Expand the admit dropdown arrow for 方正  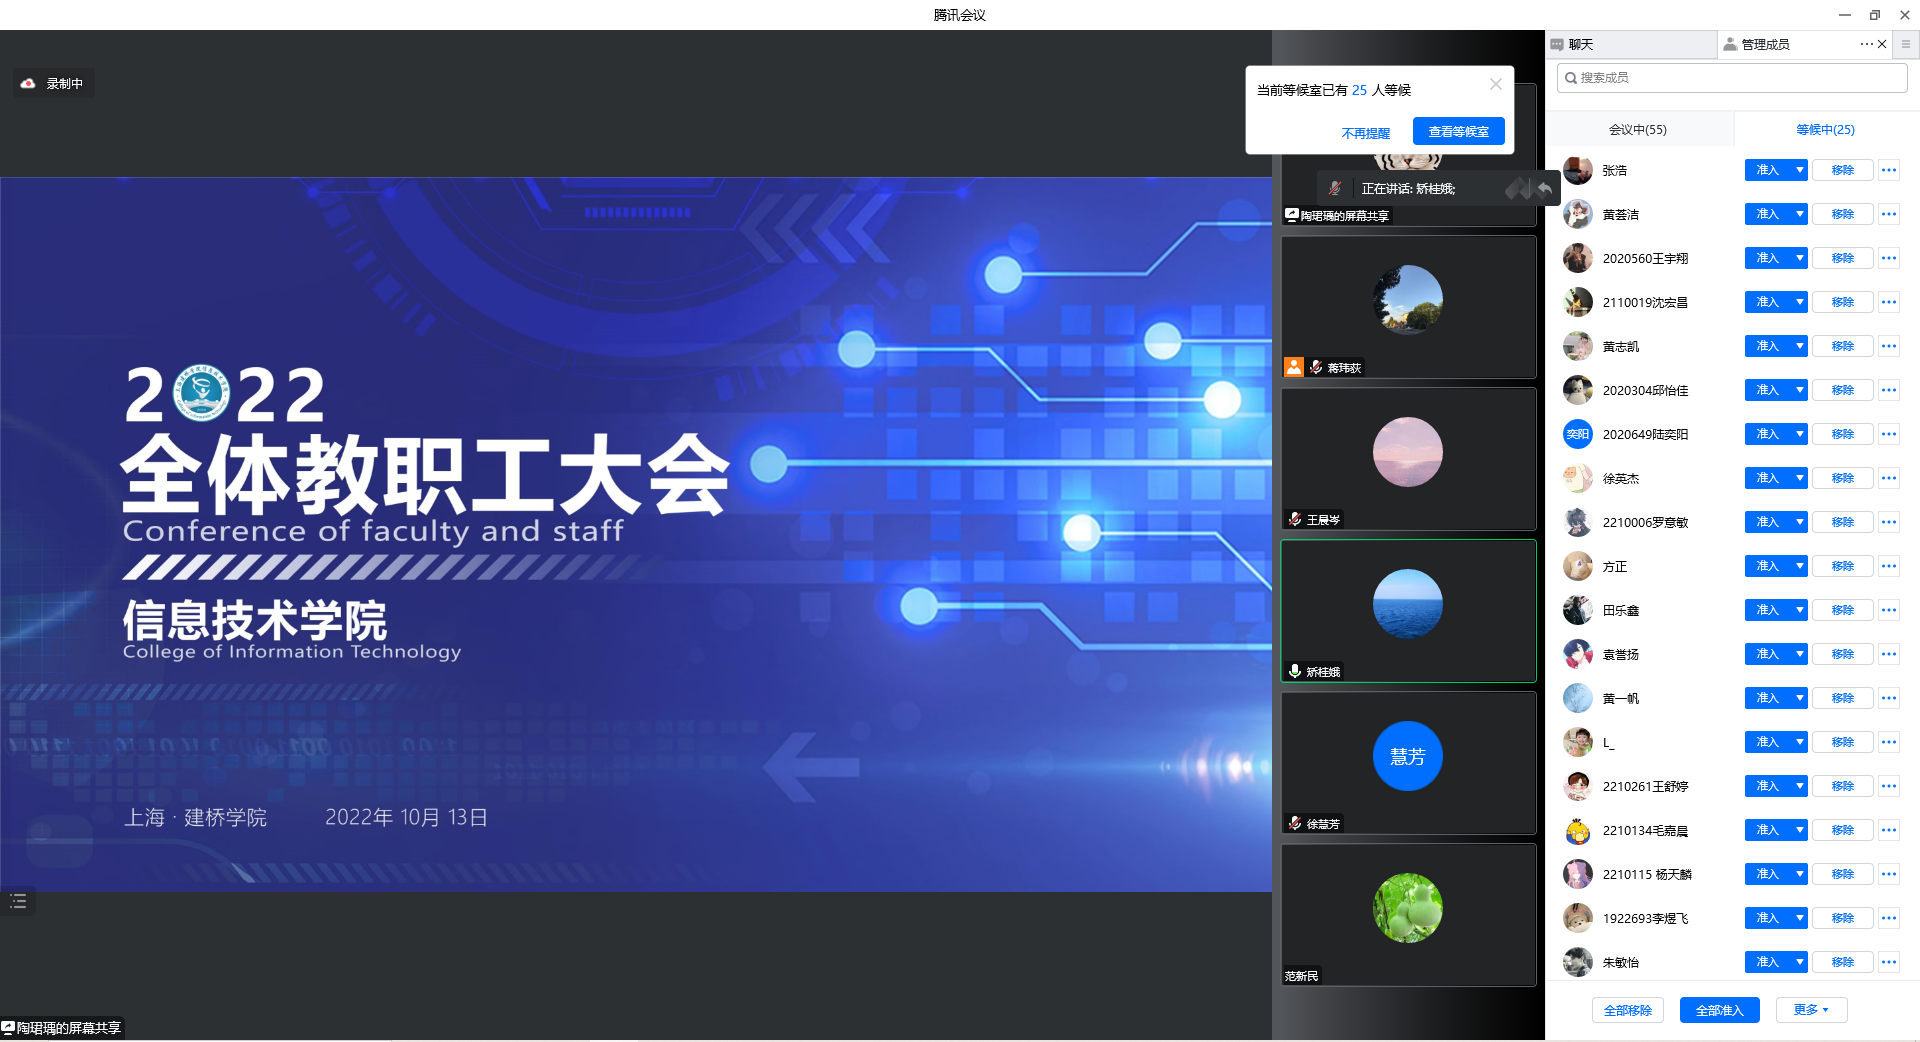(1800, 566)
